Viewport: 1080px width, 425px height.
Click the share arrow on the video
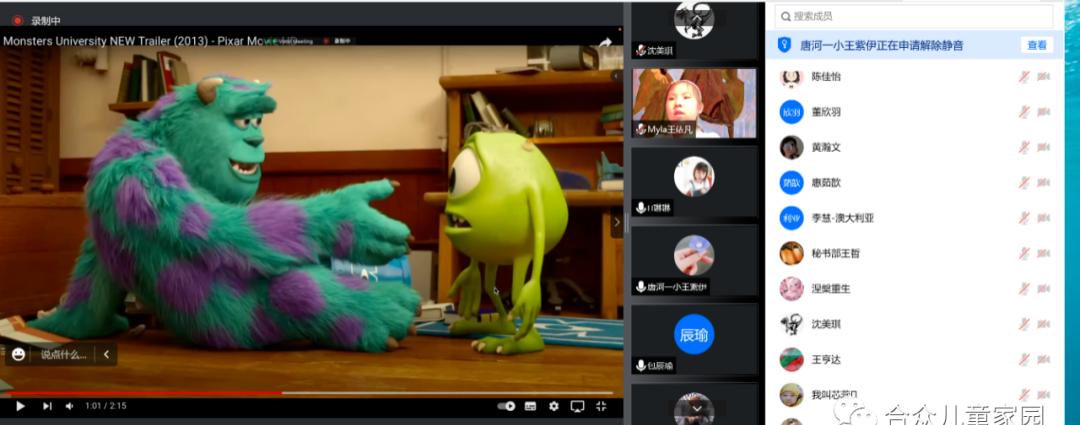[605, 43]
